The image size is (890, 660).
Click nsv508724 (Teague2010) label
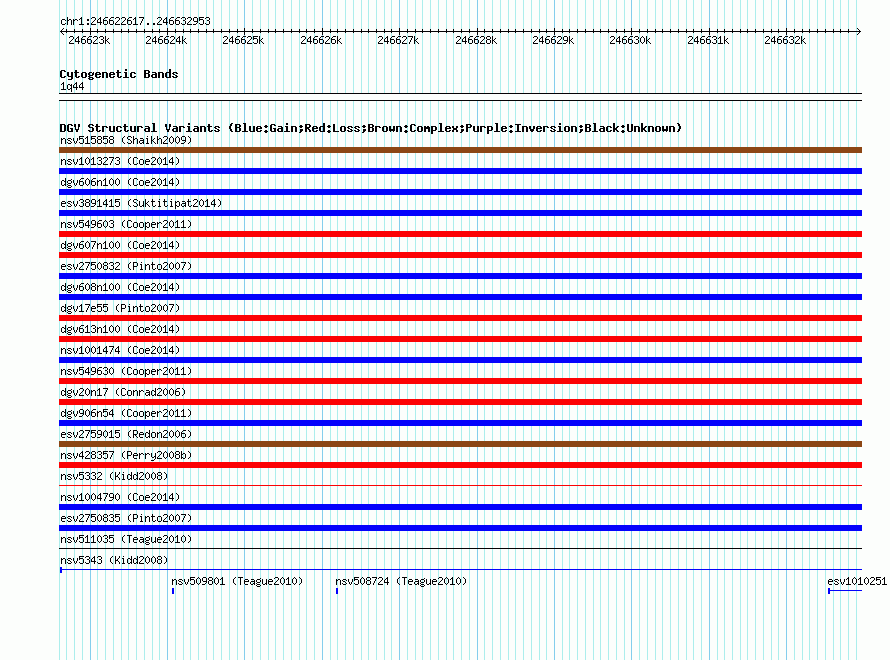point(401,581)
